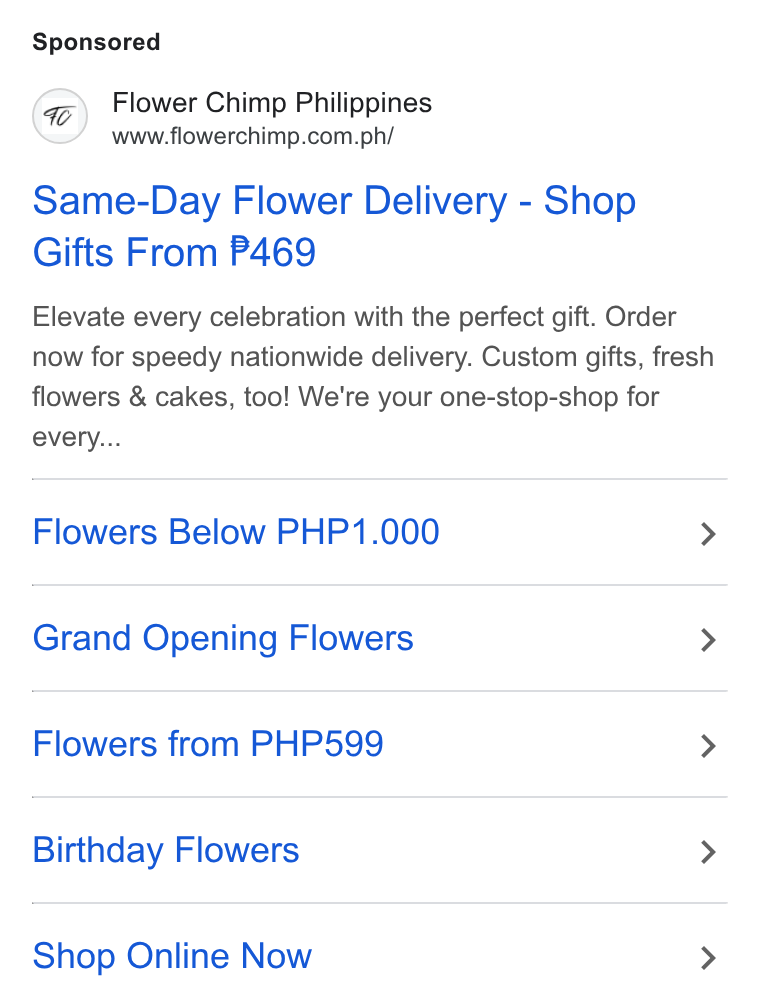Visit the www.flowerchimp.com.ph/ URL

(x=253, y=137)
